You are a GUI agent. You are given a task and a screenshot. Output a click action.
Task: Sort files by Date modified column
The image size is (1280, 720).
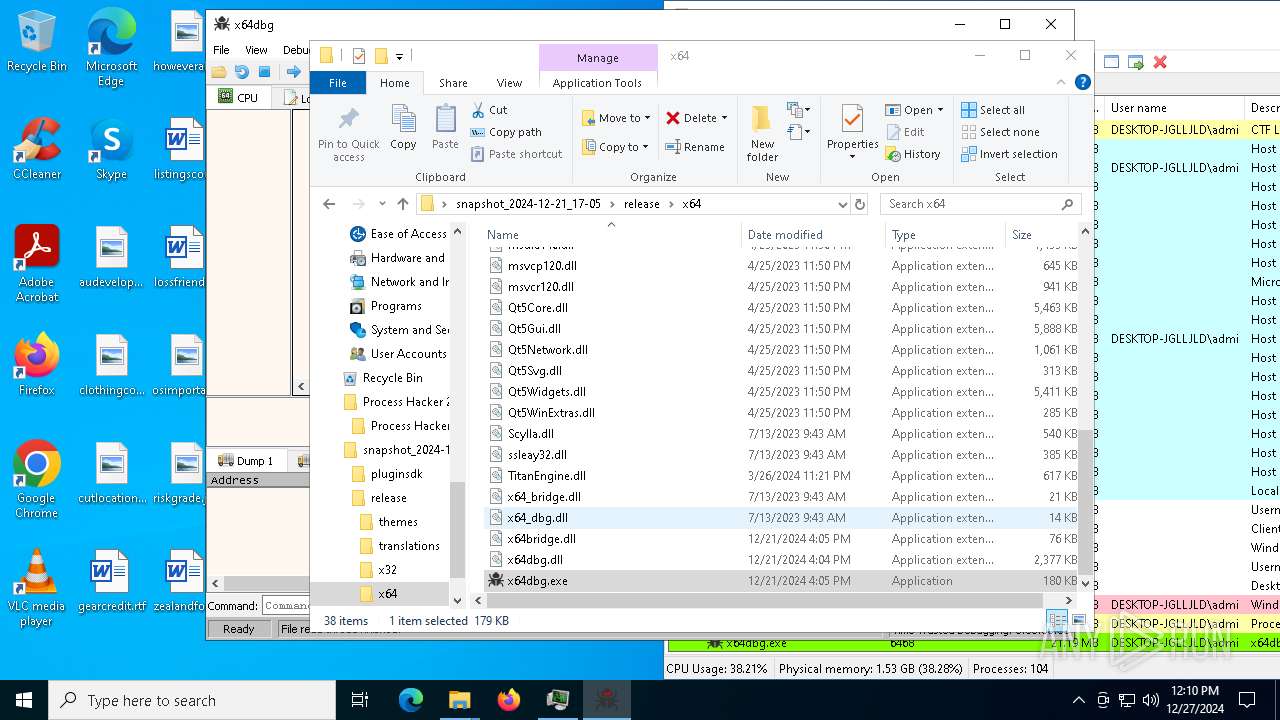click(813, 235)
